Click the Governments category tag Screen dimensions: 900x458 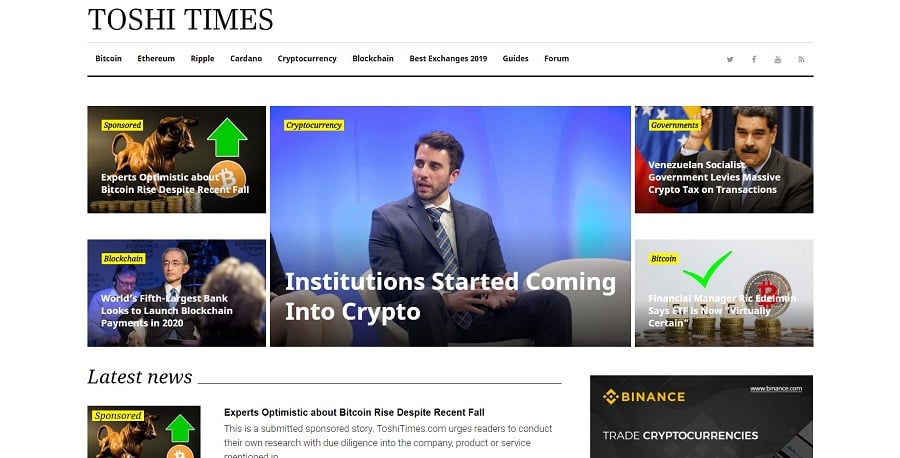point(674,125)
